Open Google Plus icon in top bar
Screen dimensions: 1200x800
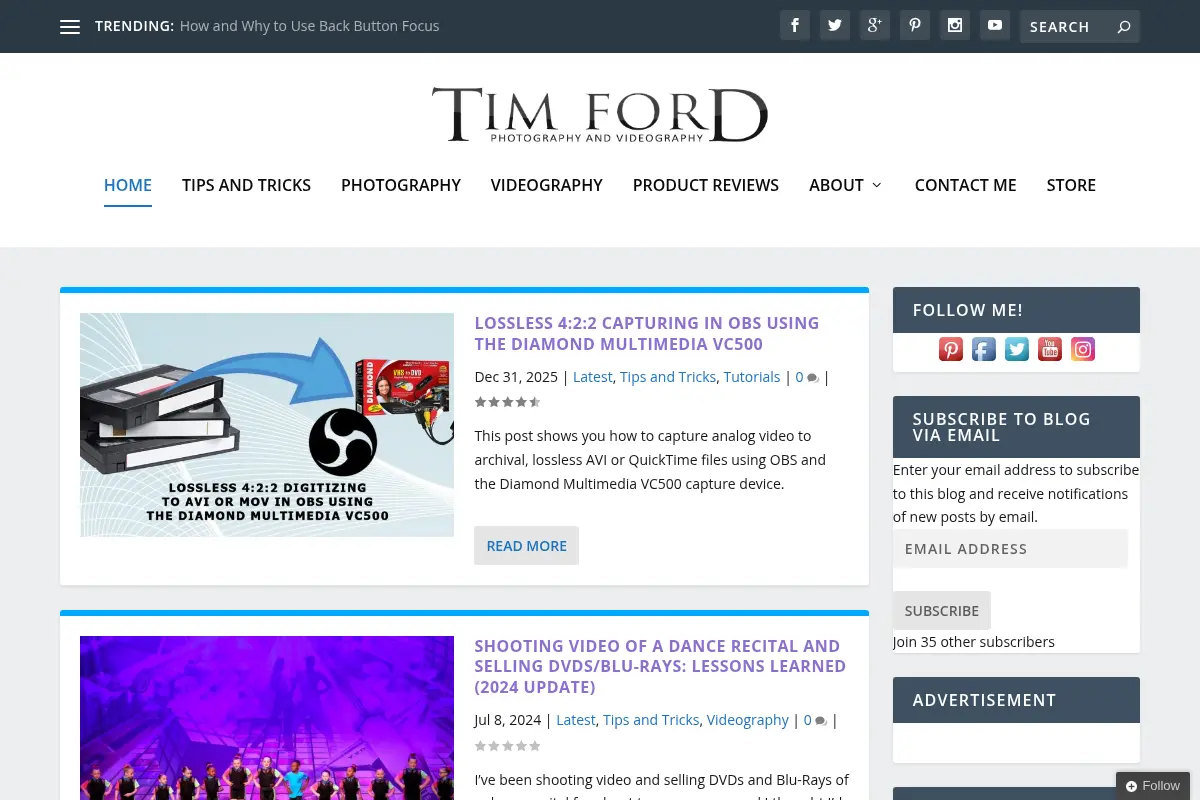pos(875,26)
